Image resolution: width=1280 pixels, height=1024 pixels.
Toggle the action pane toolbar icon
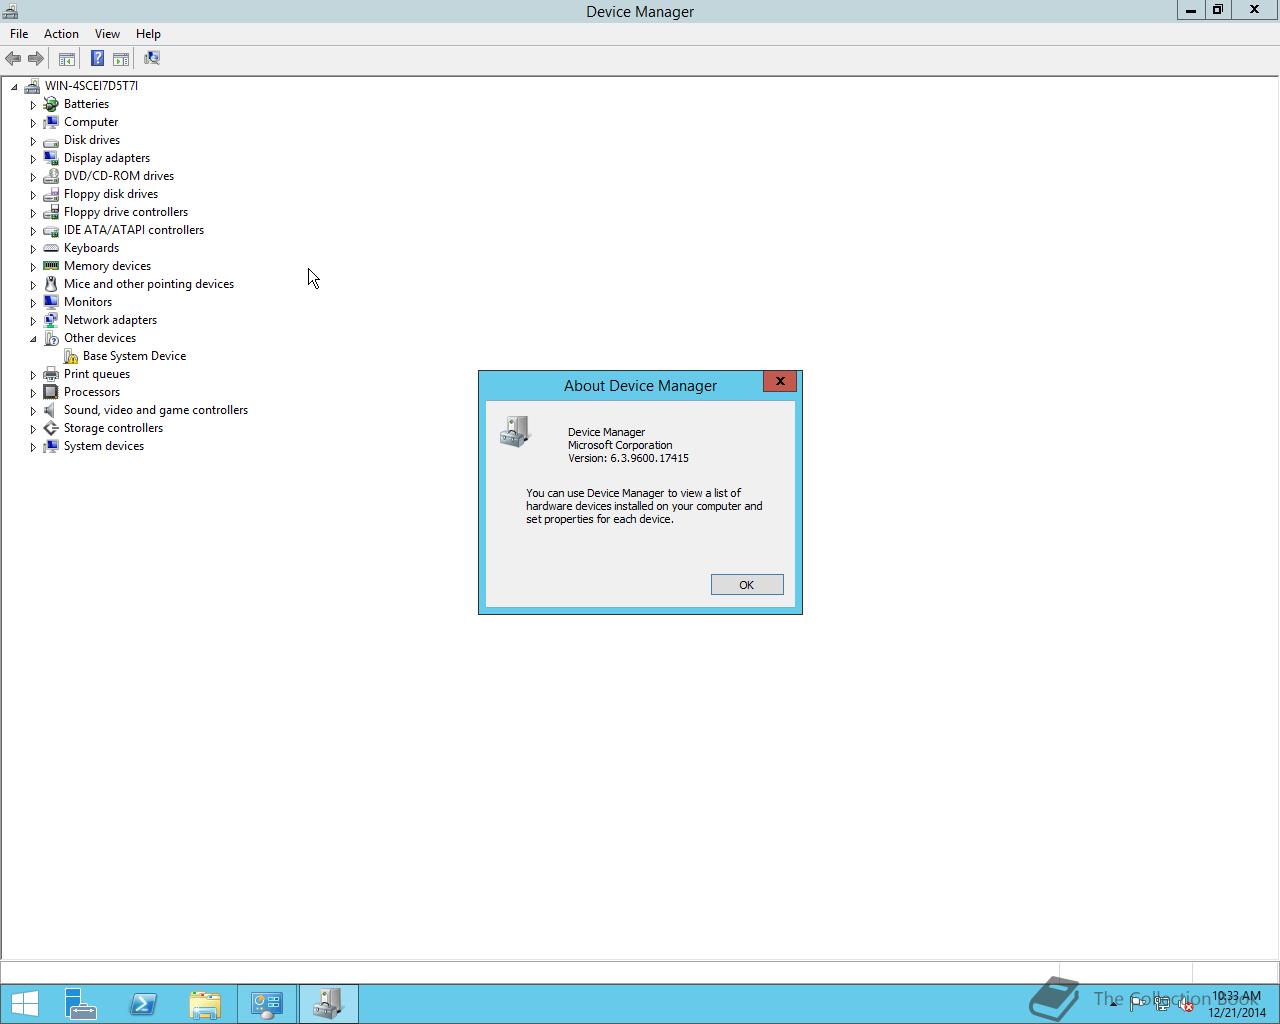(x=121, y=59)
